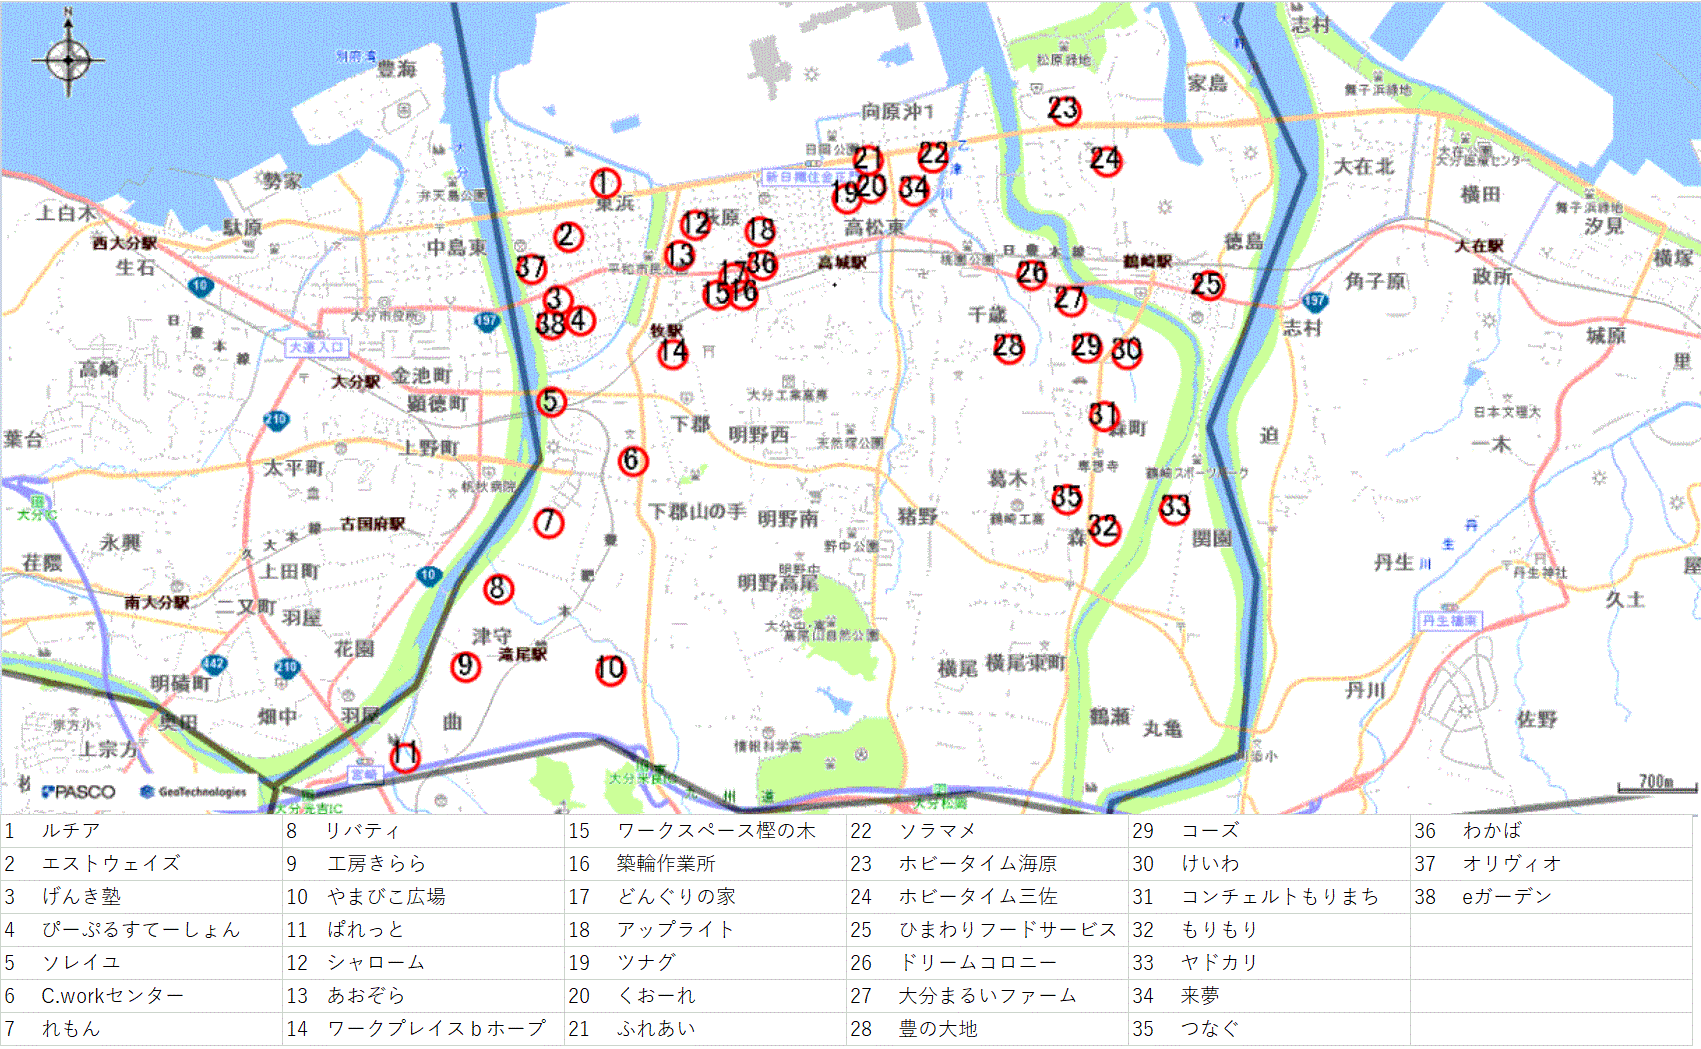Click the 大在駅 station label
The width and height of the screenshot is (1701, 1049).
(x=1479, y=246)
